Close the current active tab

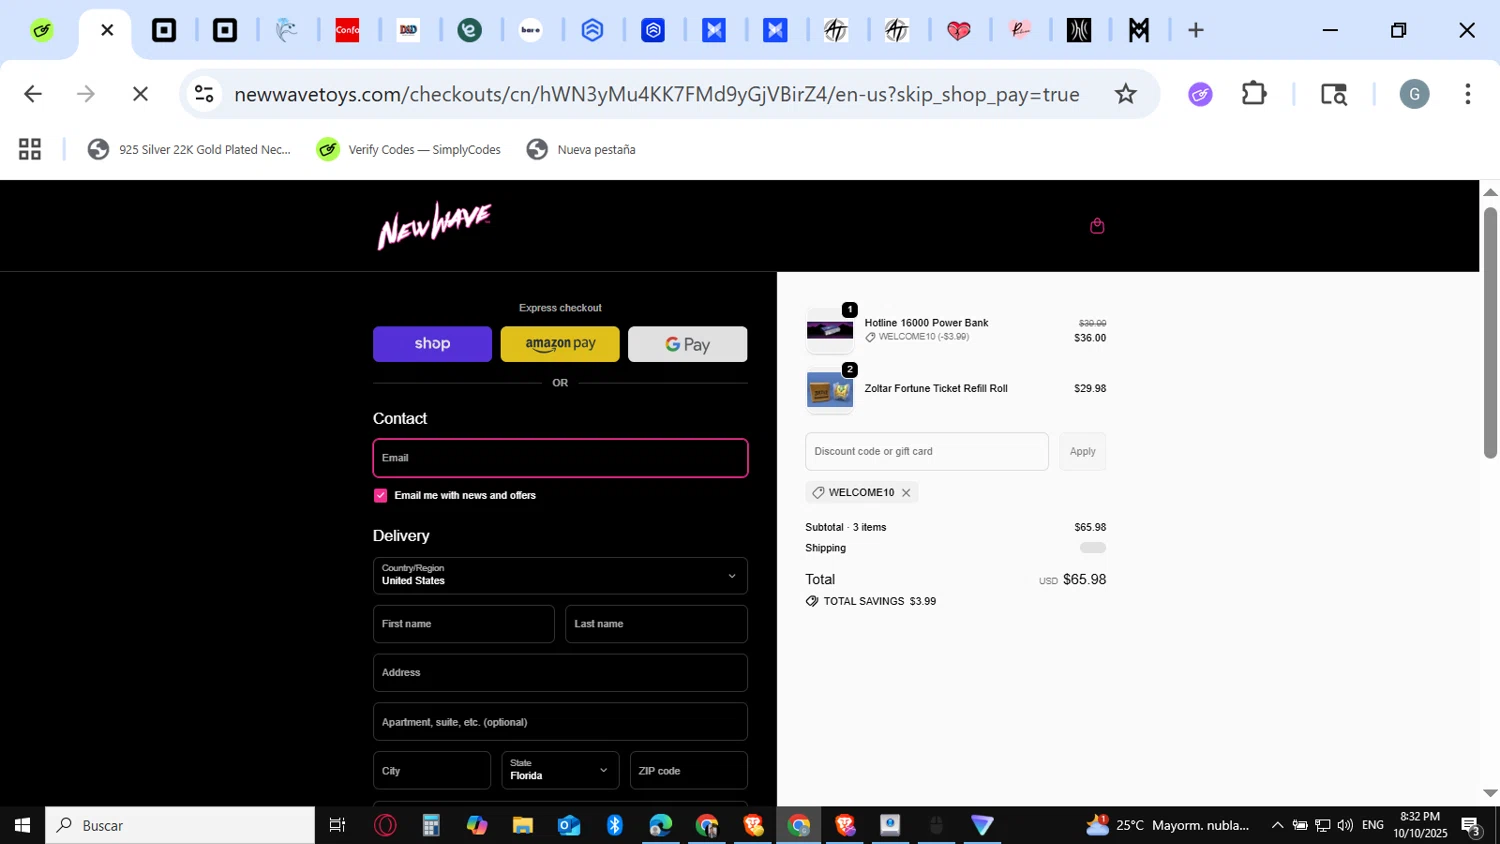[x=107, y=30]
